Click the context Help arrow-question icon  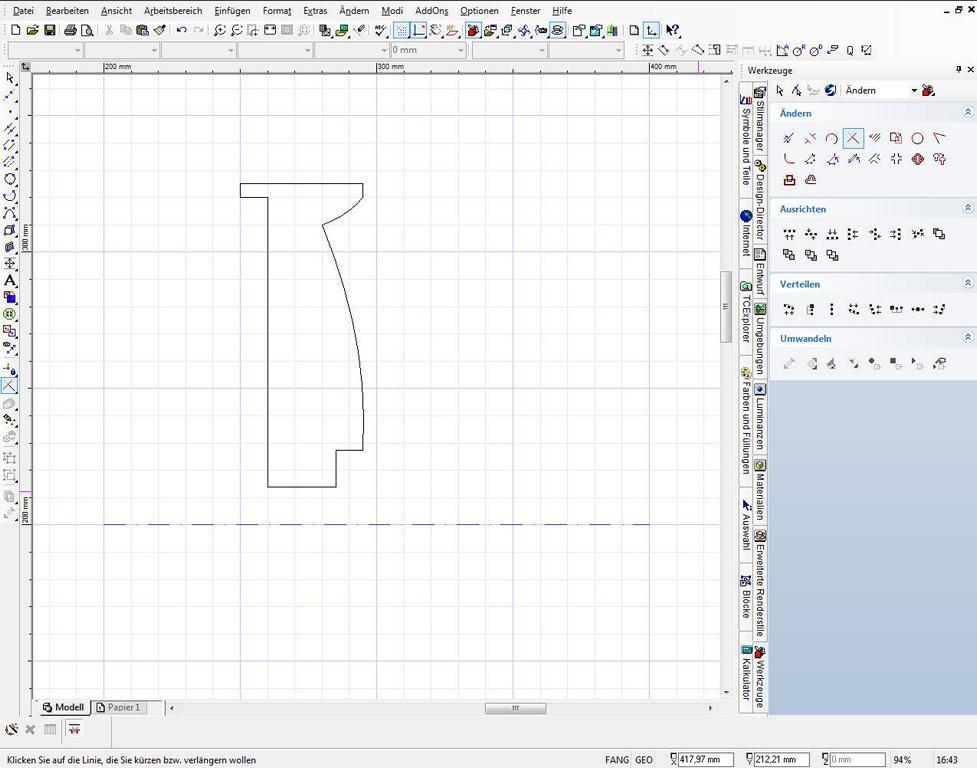coord(672,30)
